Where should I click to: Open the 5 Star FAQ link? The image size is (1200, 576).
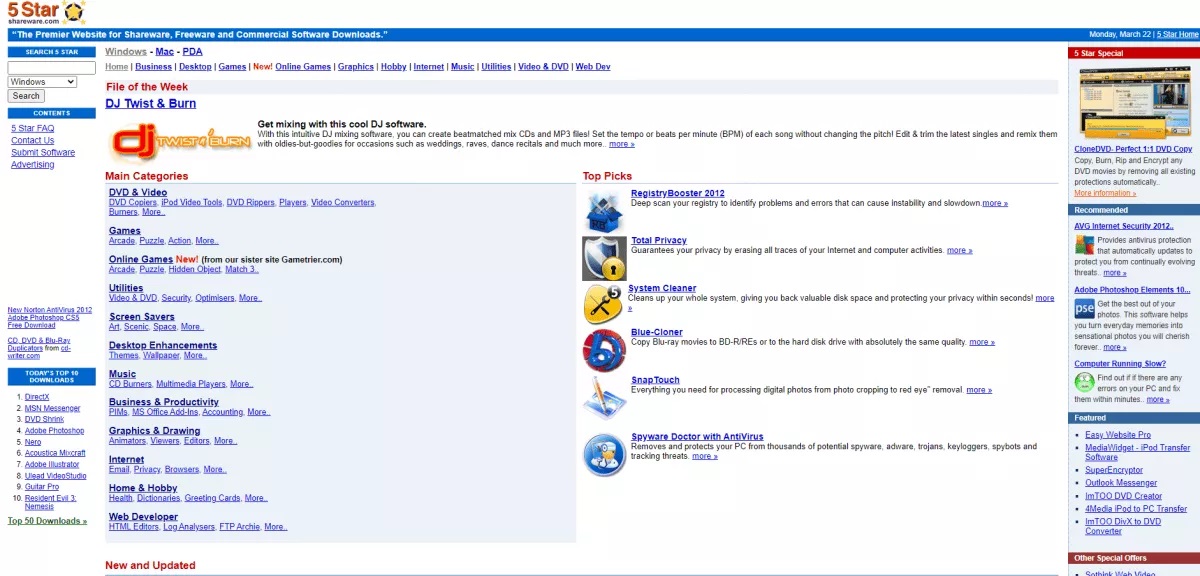[x=32, y=129]
